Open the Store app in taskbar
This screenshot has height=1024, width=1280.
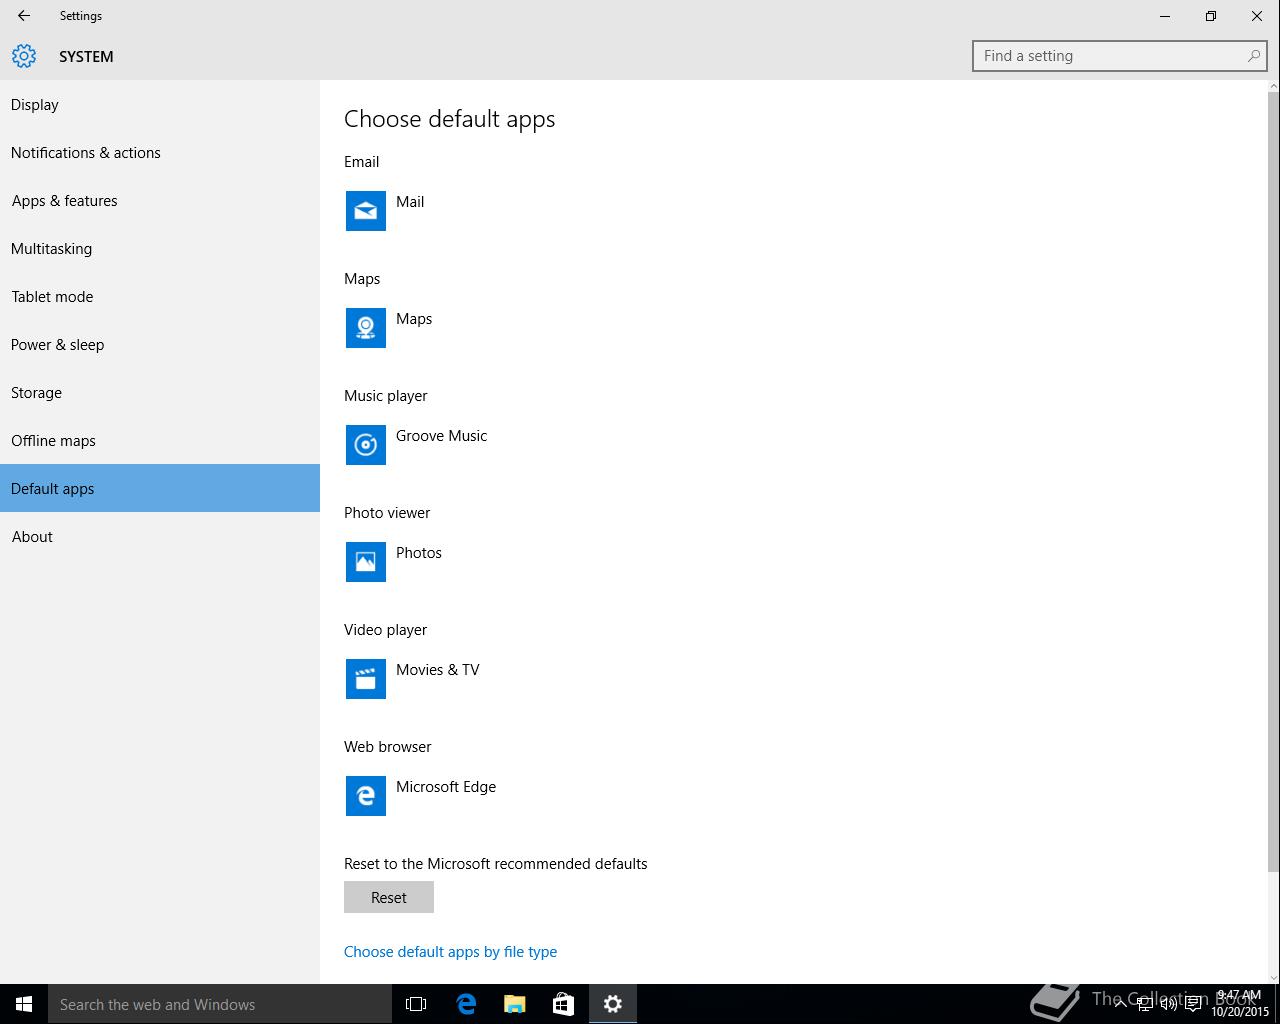(564, 1004)
